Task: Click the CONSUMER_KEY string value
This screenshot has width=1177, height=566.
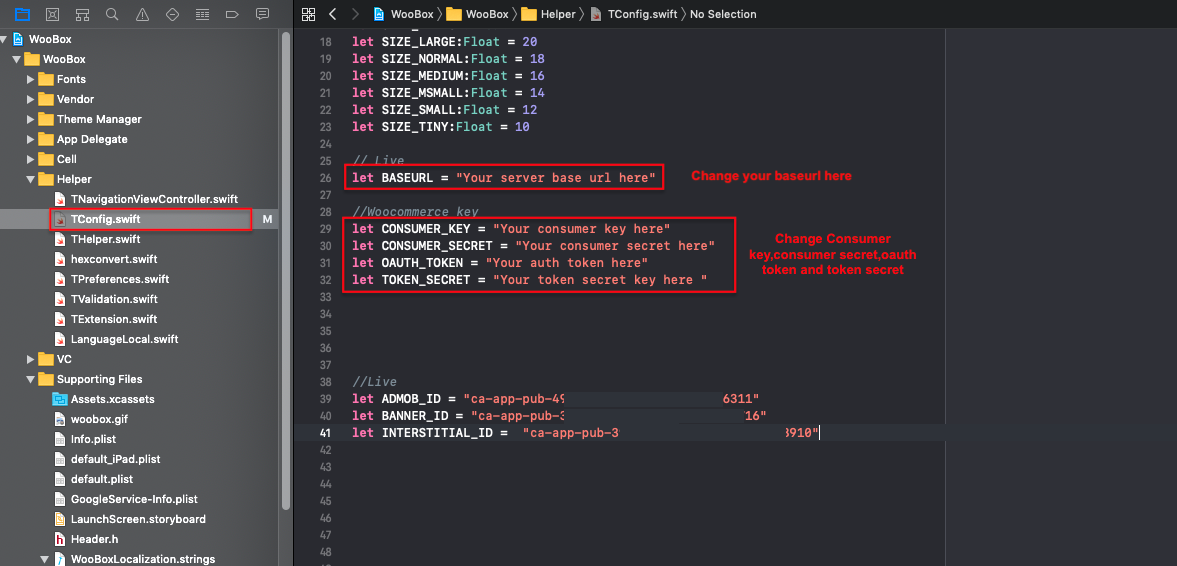Action: click(582, 228)
